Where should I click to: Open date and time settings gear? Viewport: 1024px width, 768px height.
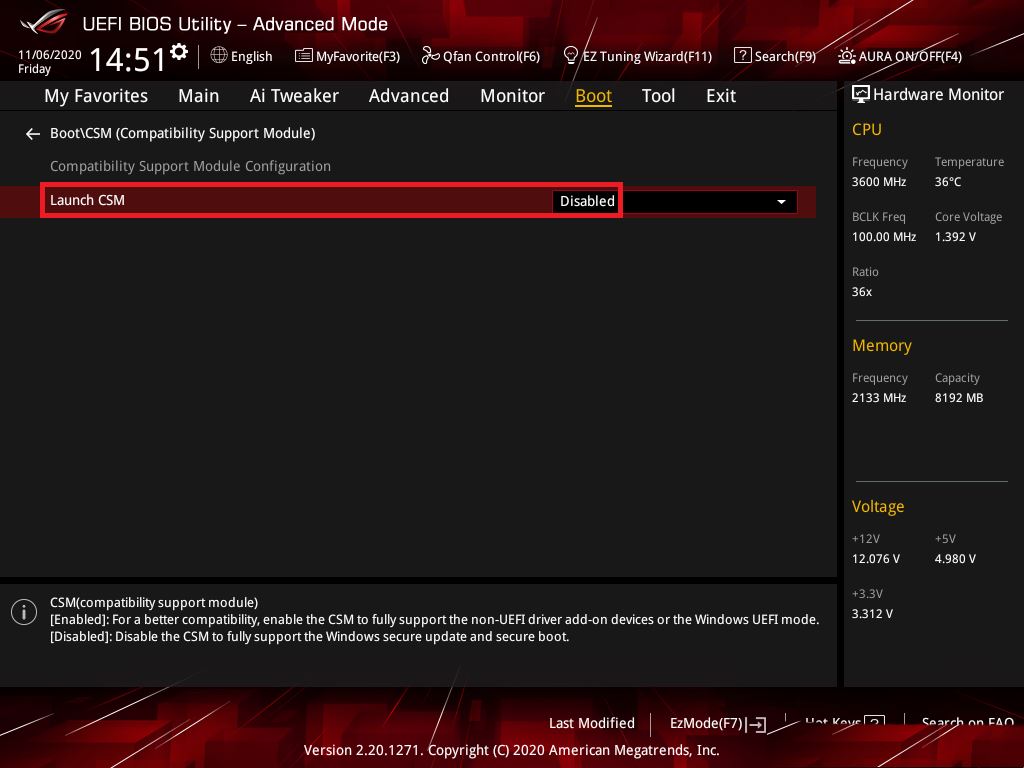click(x=179, y=51)
